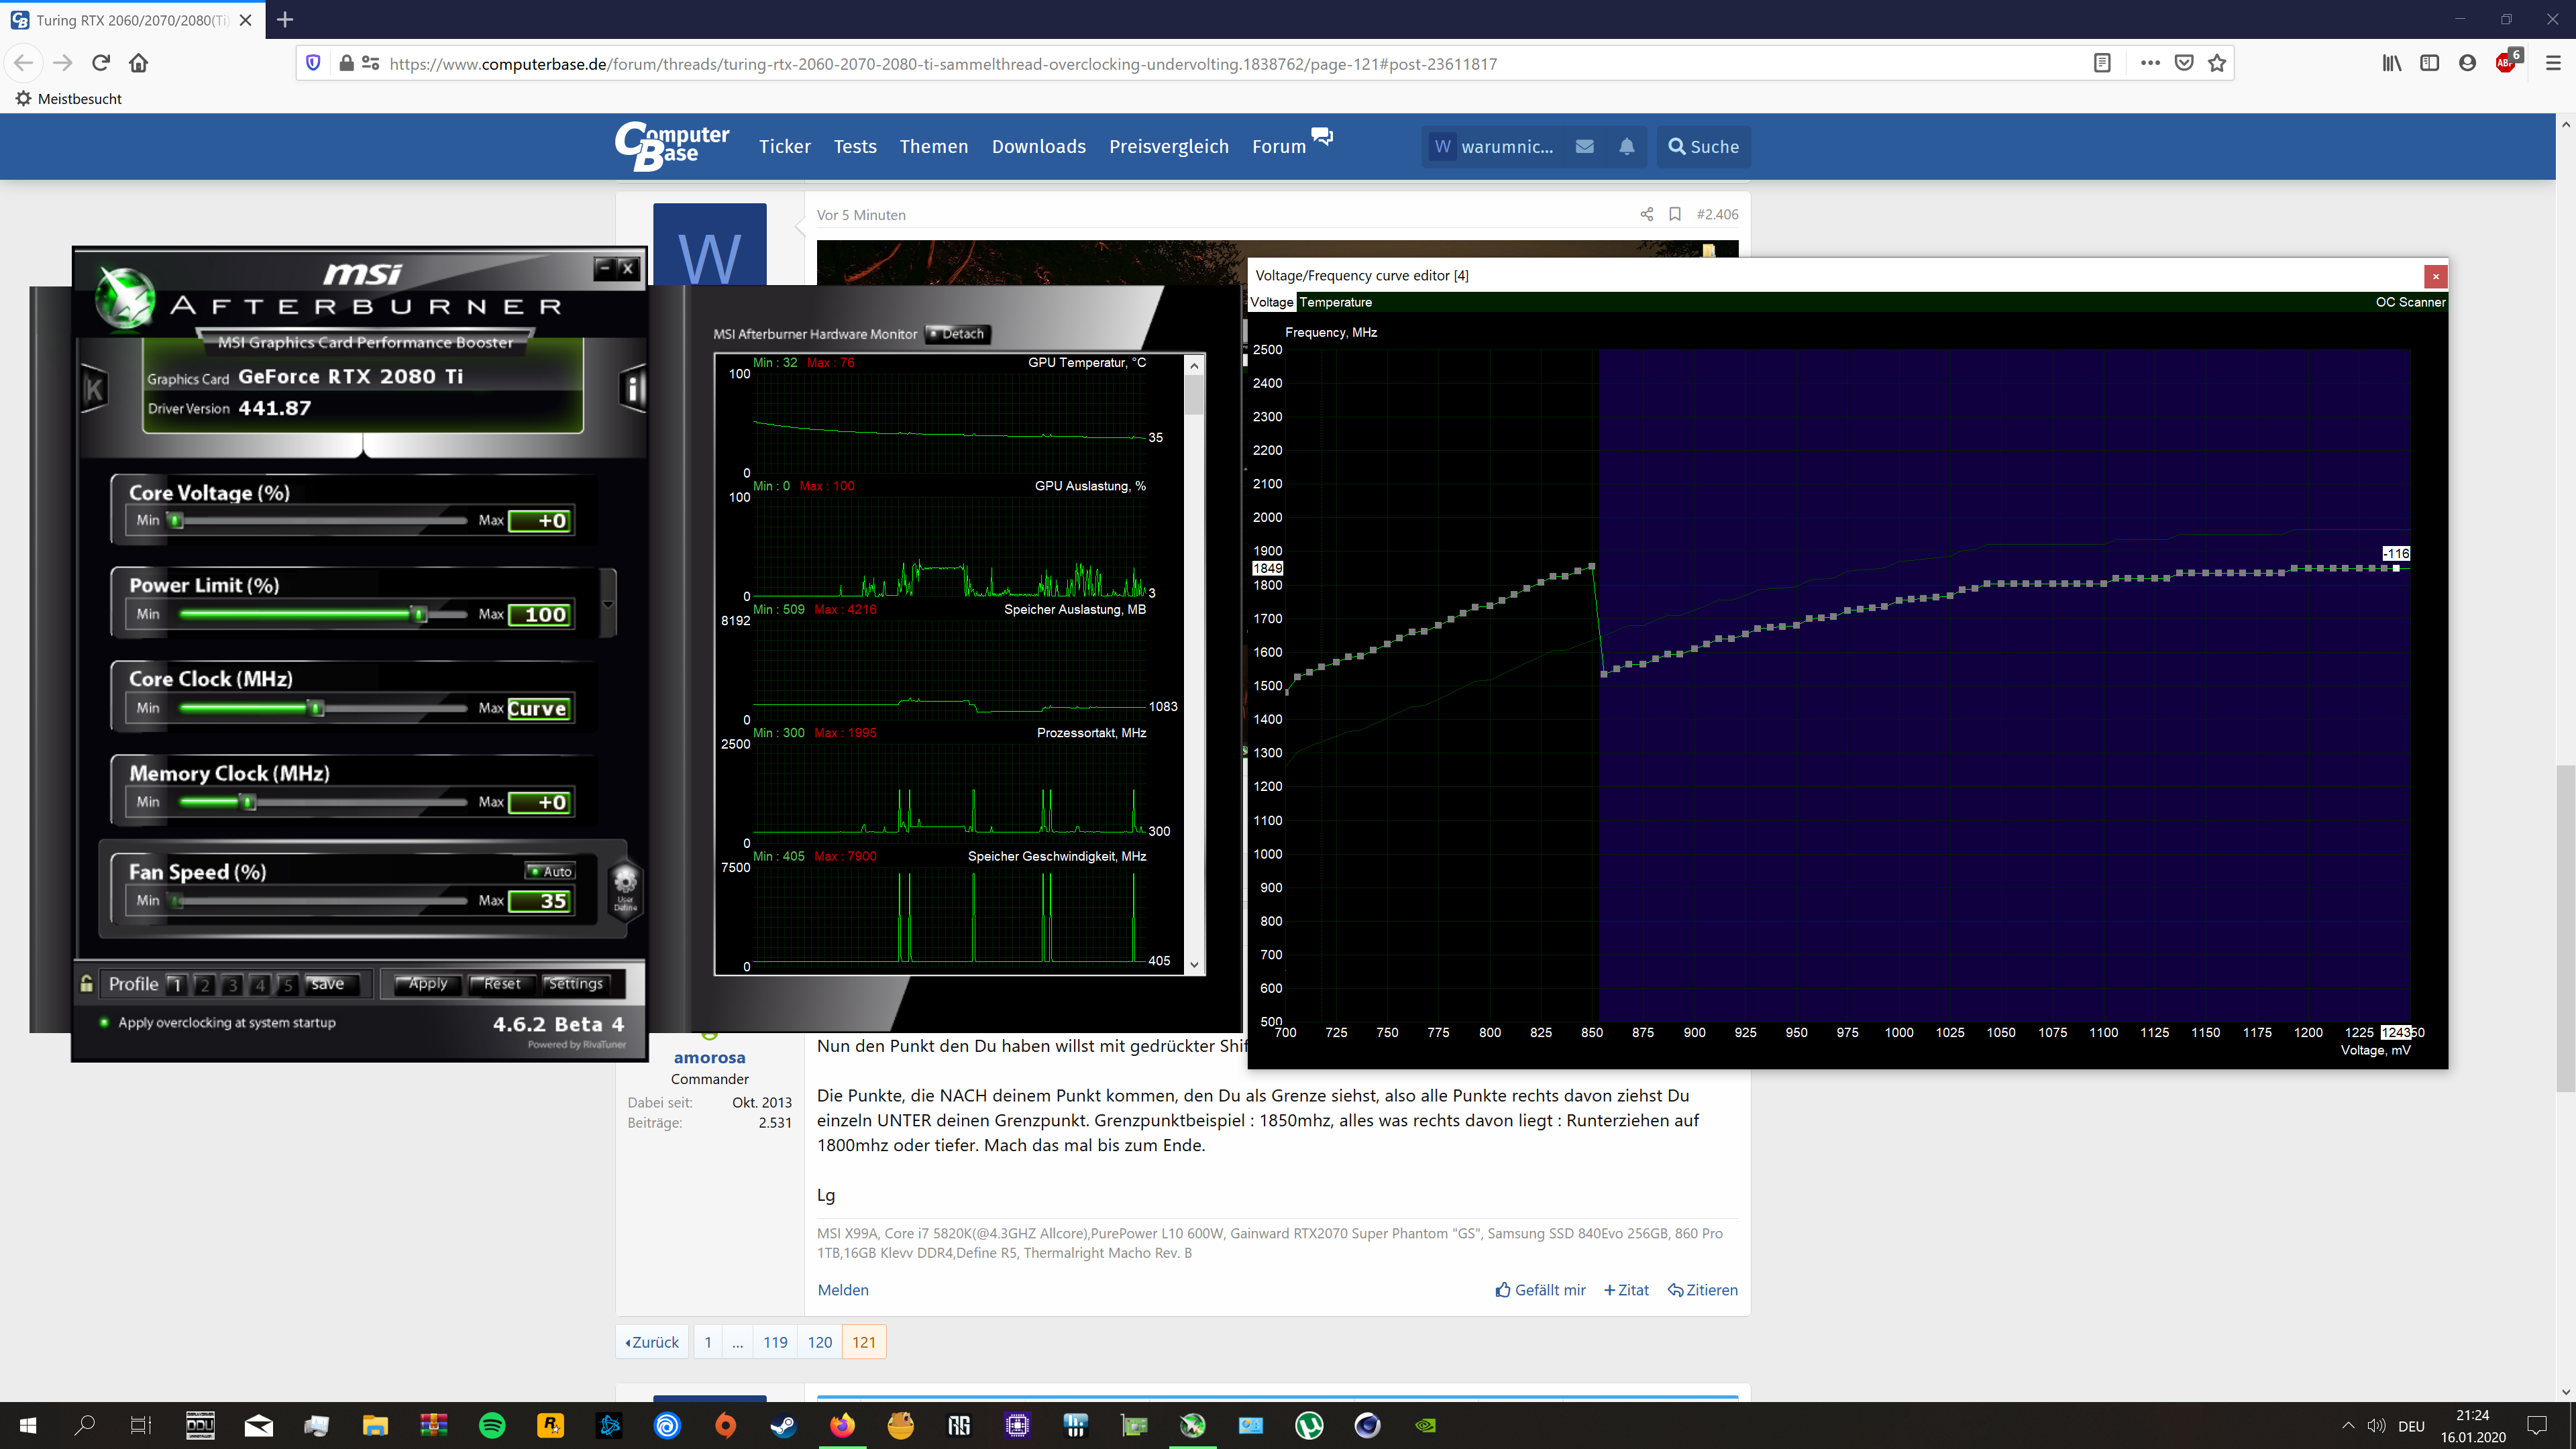Open Firefox reader view icon

pyautogui.click(x=2102, y=62)
